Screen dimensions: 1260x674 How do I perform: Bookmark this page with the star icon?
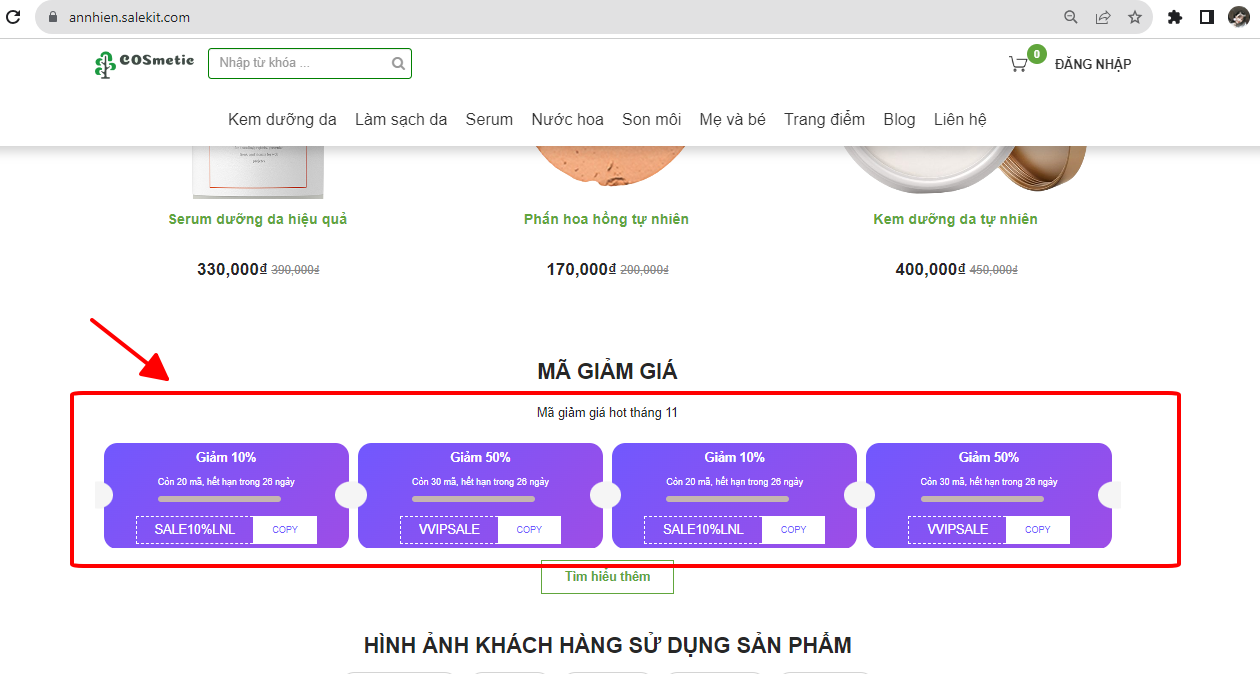coord(1135,17)
